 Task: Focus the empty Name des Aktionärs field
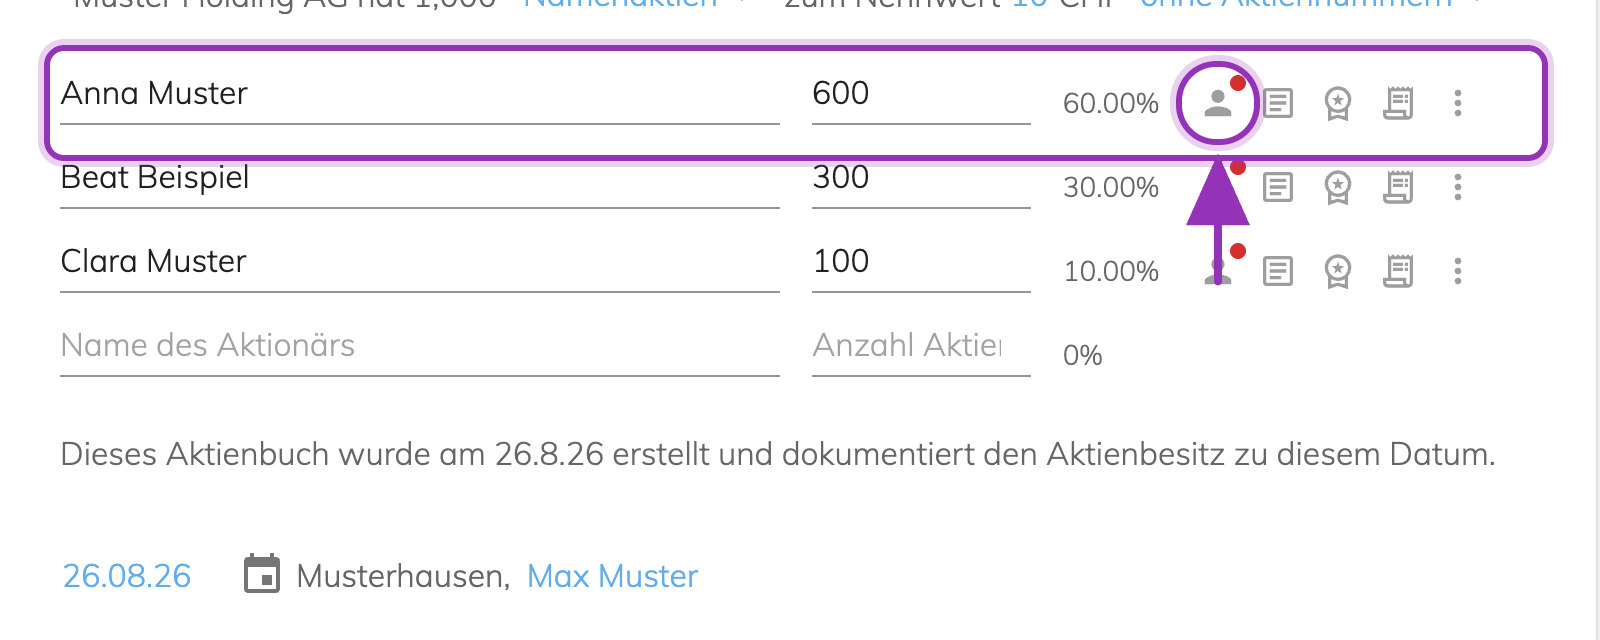[x=420, y=346]
